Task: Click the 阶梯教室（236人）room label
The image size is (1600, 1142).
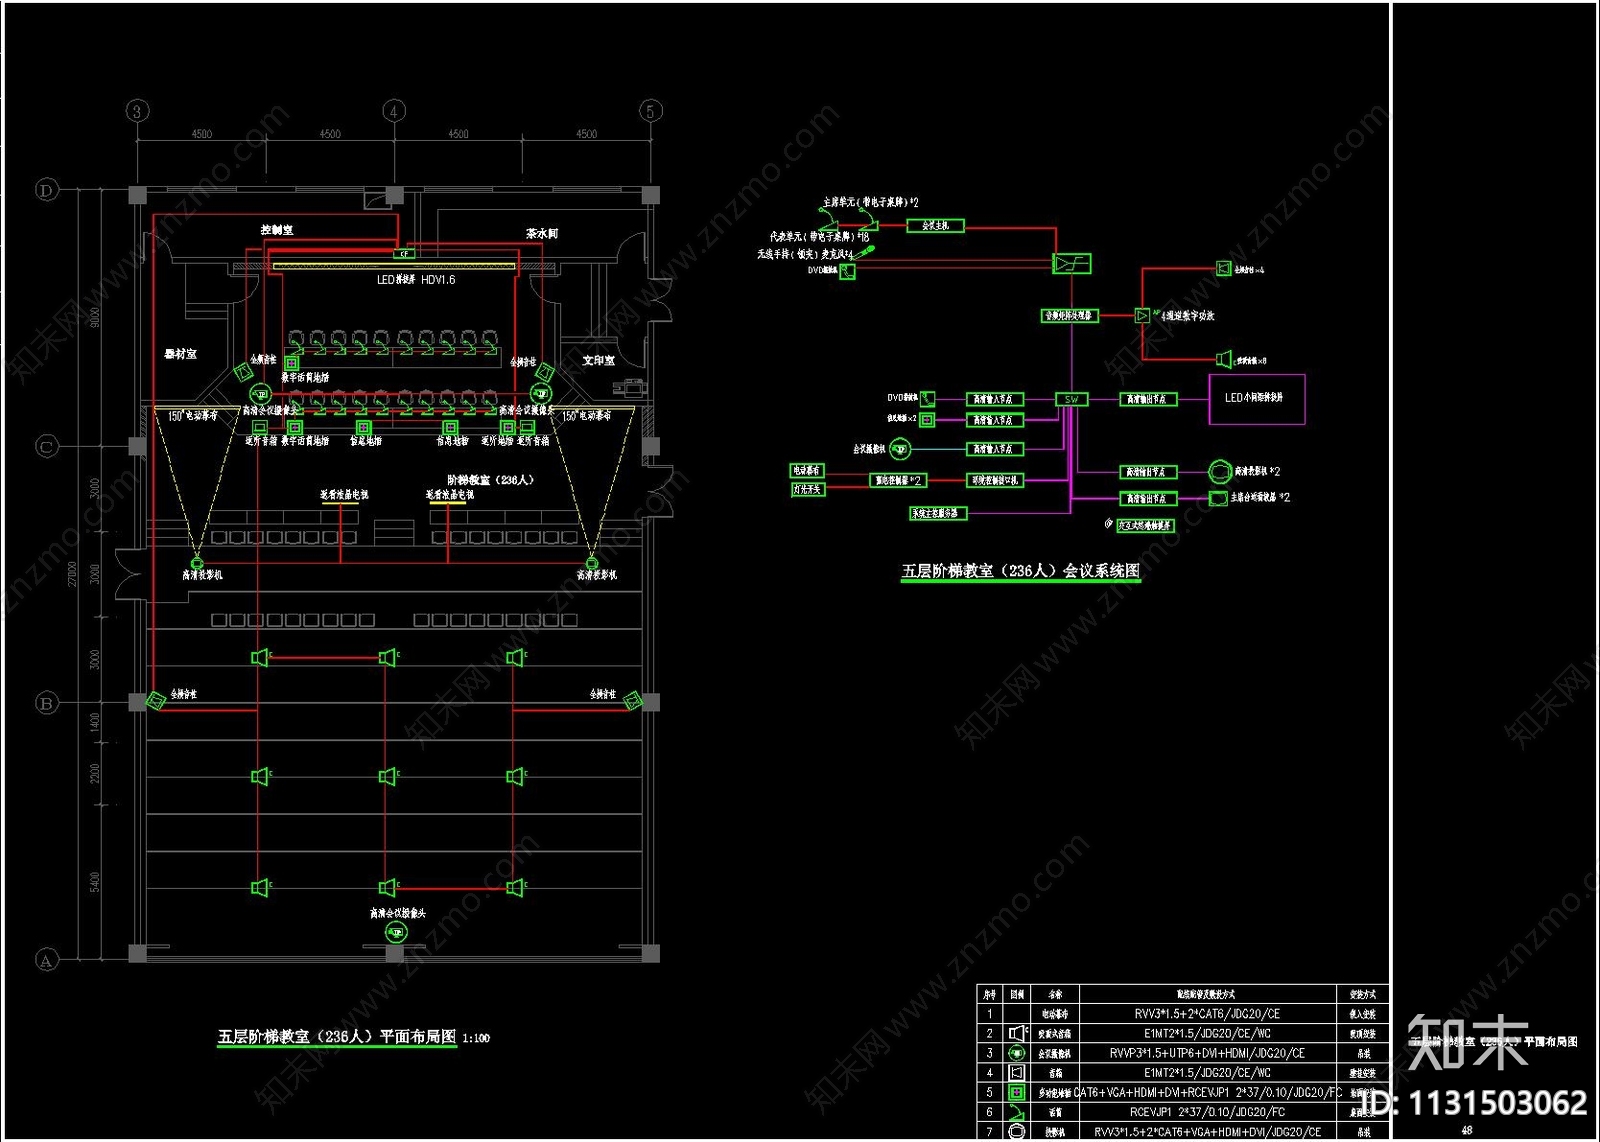Action: tap(491, 480)
